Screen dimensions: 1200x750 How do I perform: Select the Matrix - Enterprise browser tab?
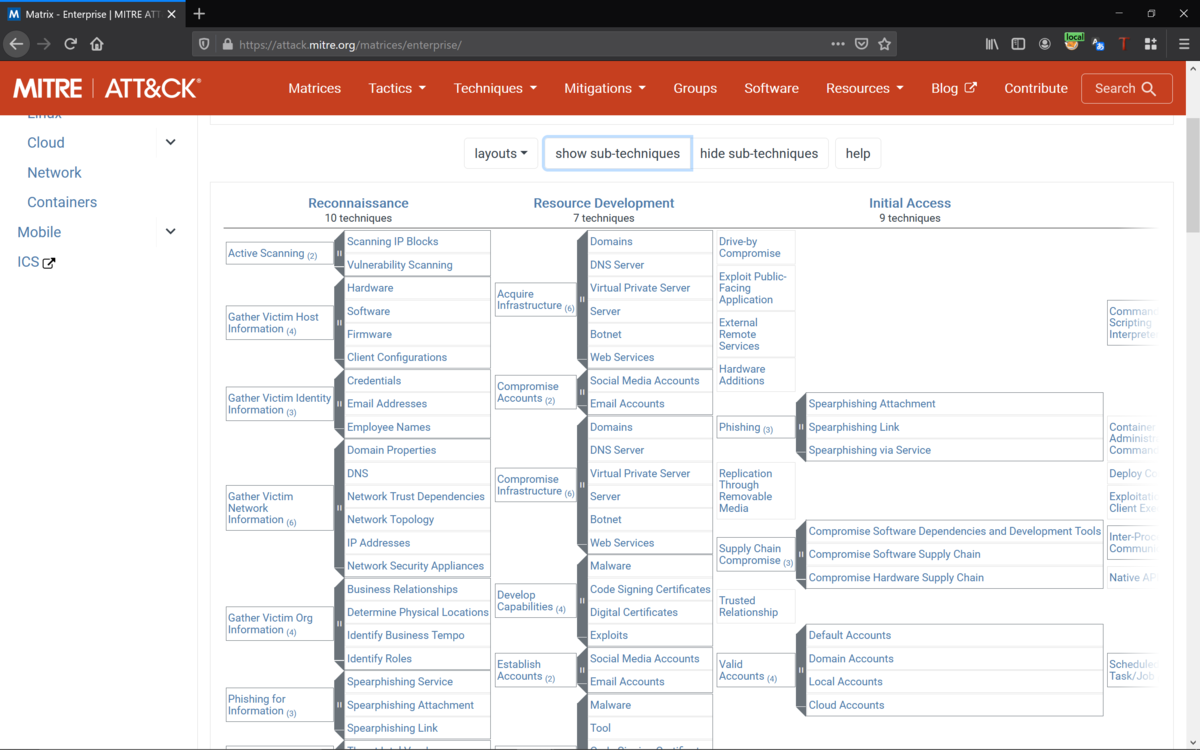click(92, 13)
